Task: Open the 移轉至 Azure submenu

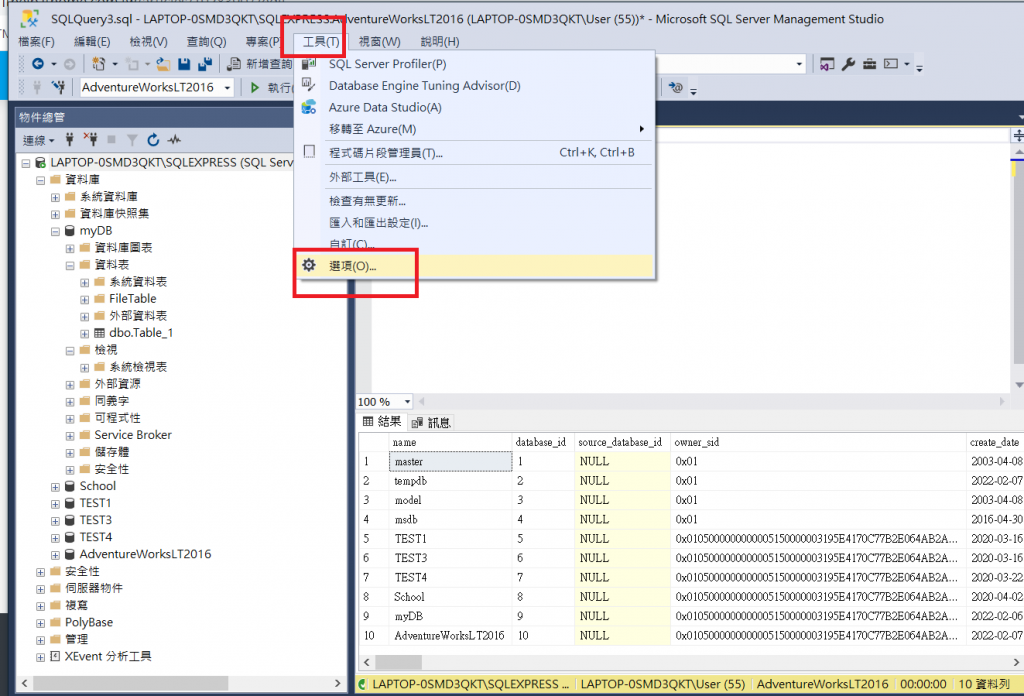Action: (474, 129)
